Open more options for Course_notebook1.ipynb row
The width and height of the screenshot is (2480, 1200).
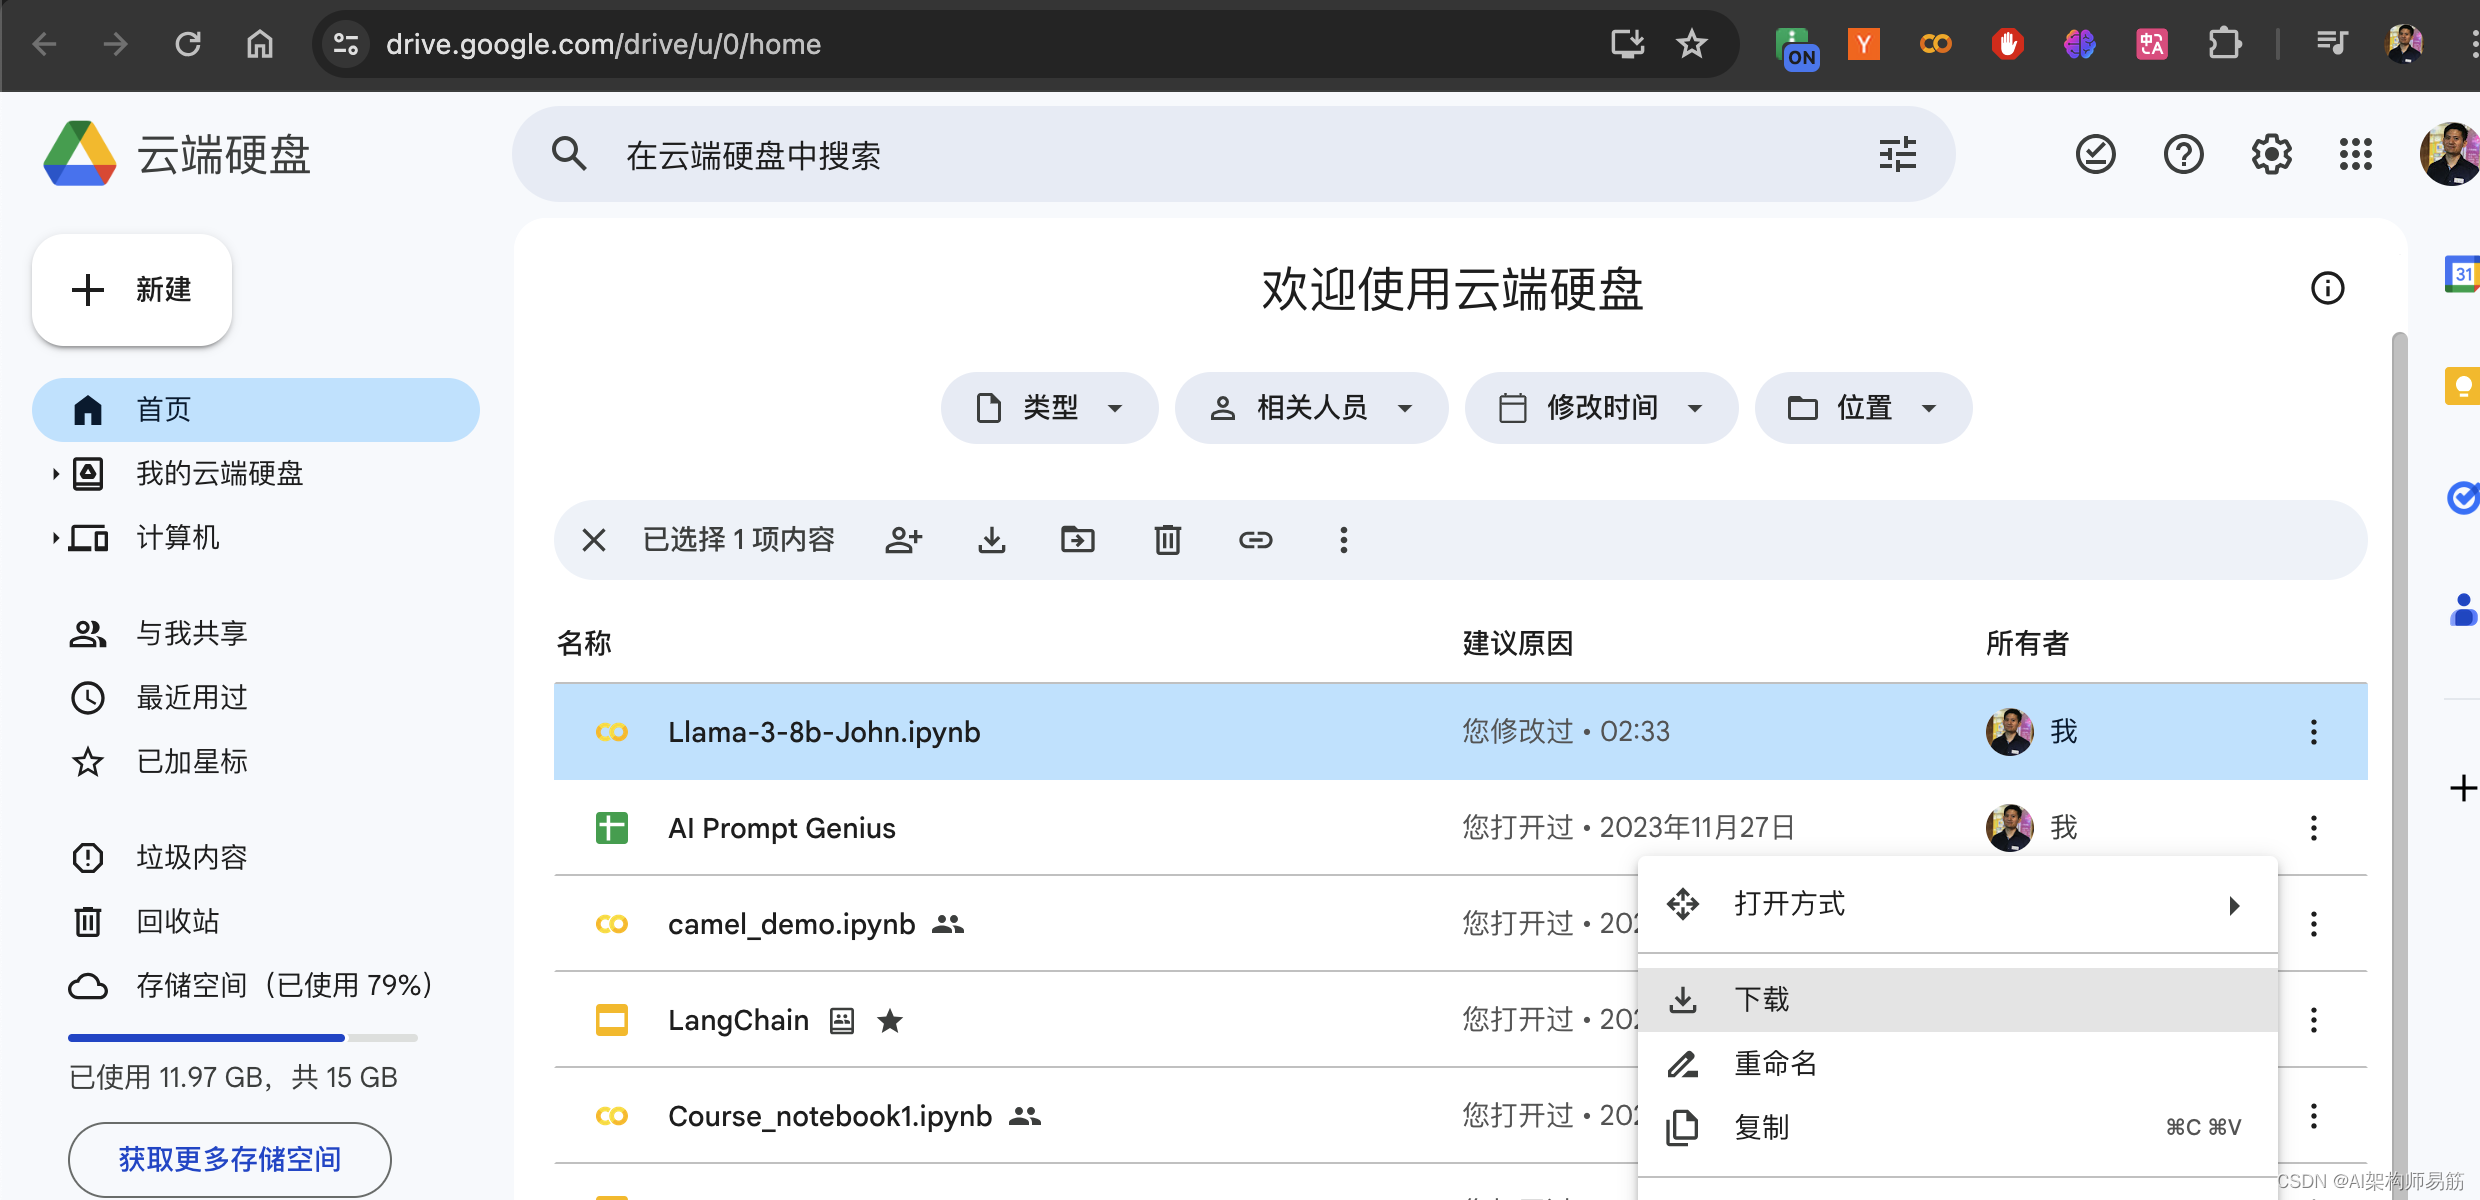coord(2313,1116)
